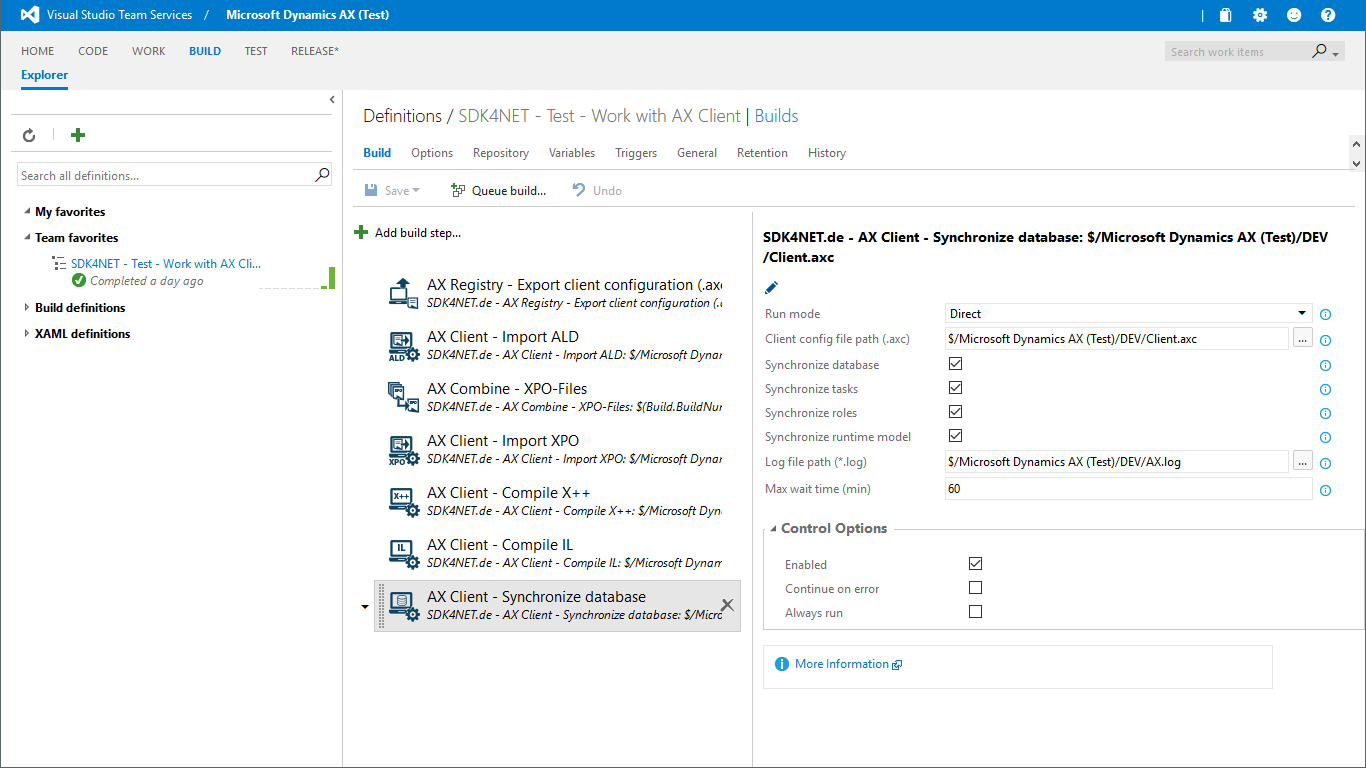The height and width of the screenshot is (768, 1366).
Task: Click the Import XPO step icon
Action: pos(403,449)
